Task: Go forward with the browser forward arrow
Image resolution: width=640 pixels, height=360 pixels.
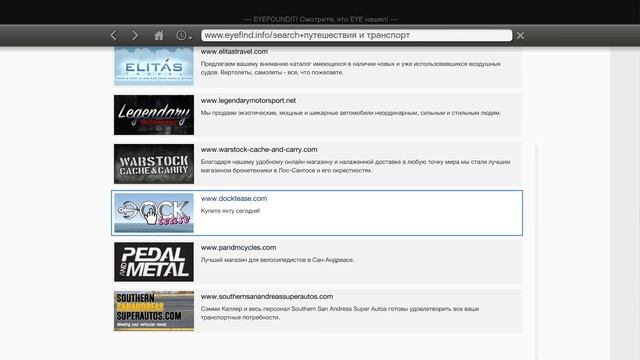Action: point(135,36)
